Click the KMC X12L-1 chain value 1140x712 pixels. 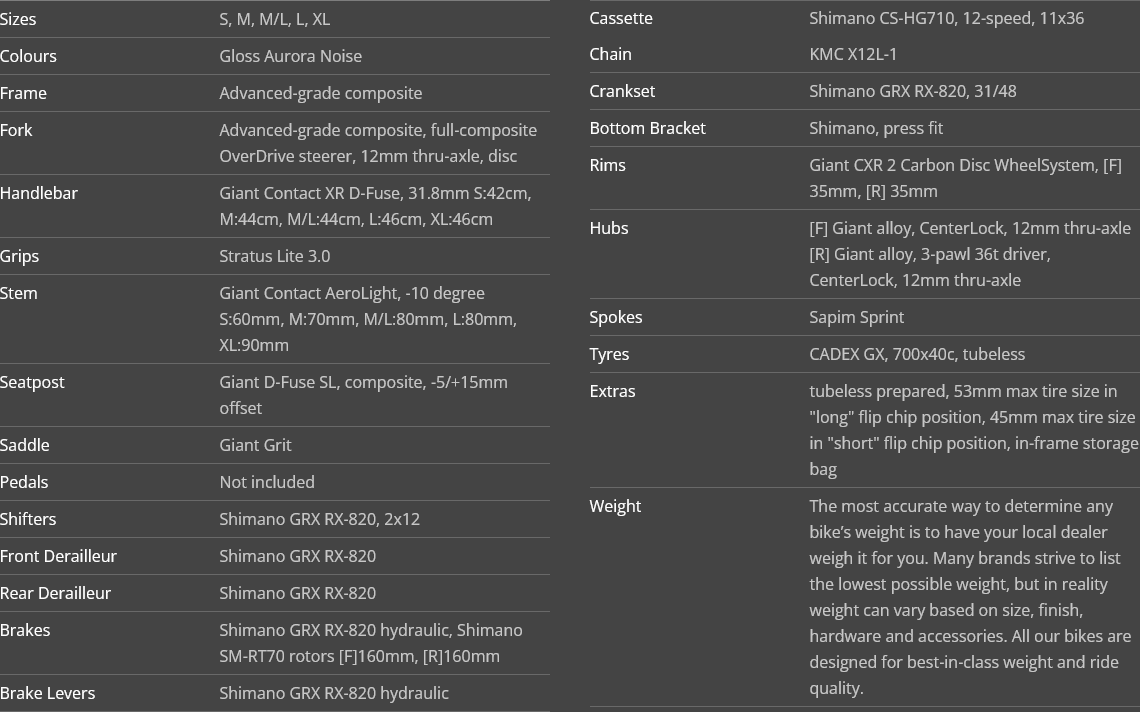[x=853, y=55]
